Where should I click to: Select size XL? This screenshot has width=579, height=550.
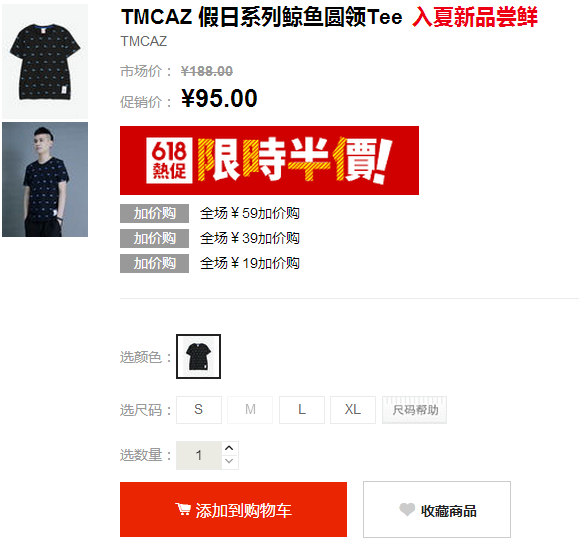pyautogui.click(x=353, y=410)
